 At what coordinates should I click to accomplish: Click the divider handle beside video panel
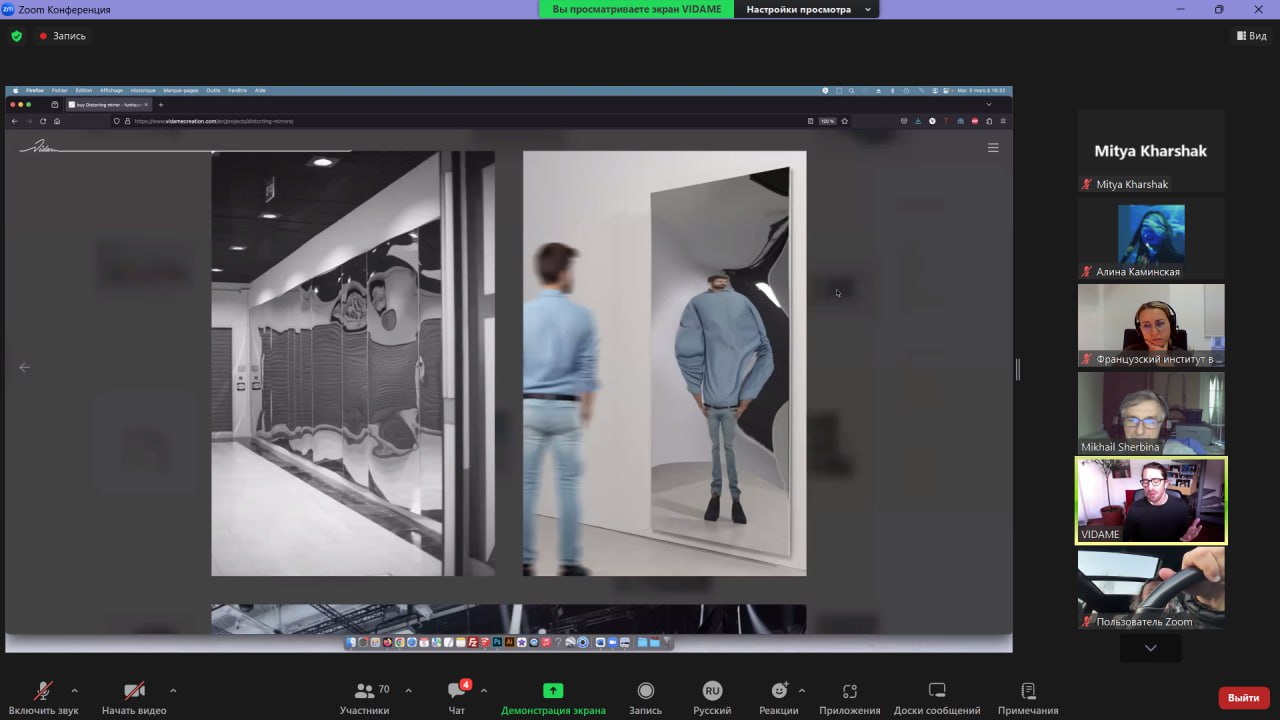1018,369
